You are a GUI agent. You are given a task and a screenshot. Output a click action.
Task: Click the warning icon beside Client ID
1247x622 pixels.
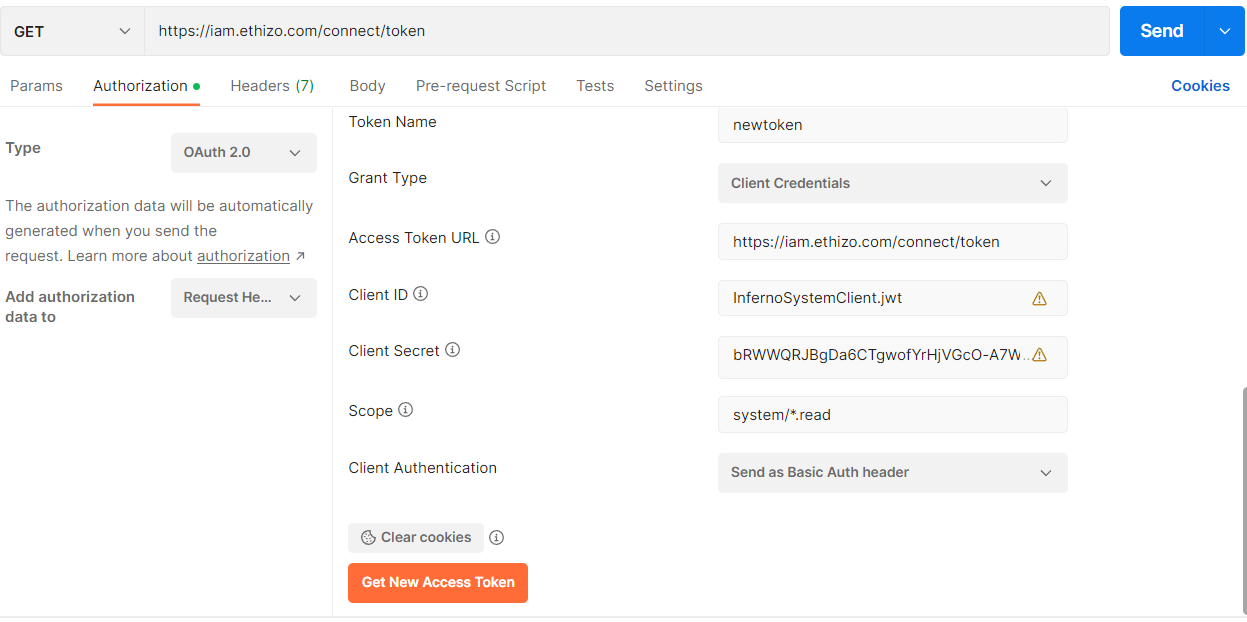[1039, 297]
